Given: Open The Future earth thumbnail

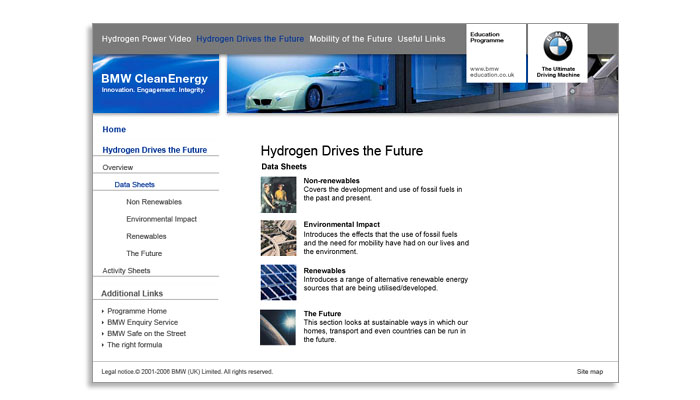Looking at the screenshot, I should click(x=278, y=327).
